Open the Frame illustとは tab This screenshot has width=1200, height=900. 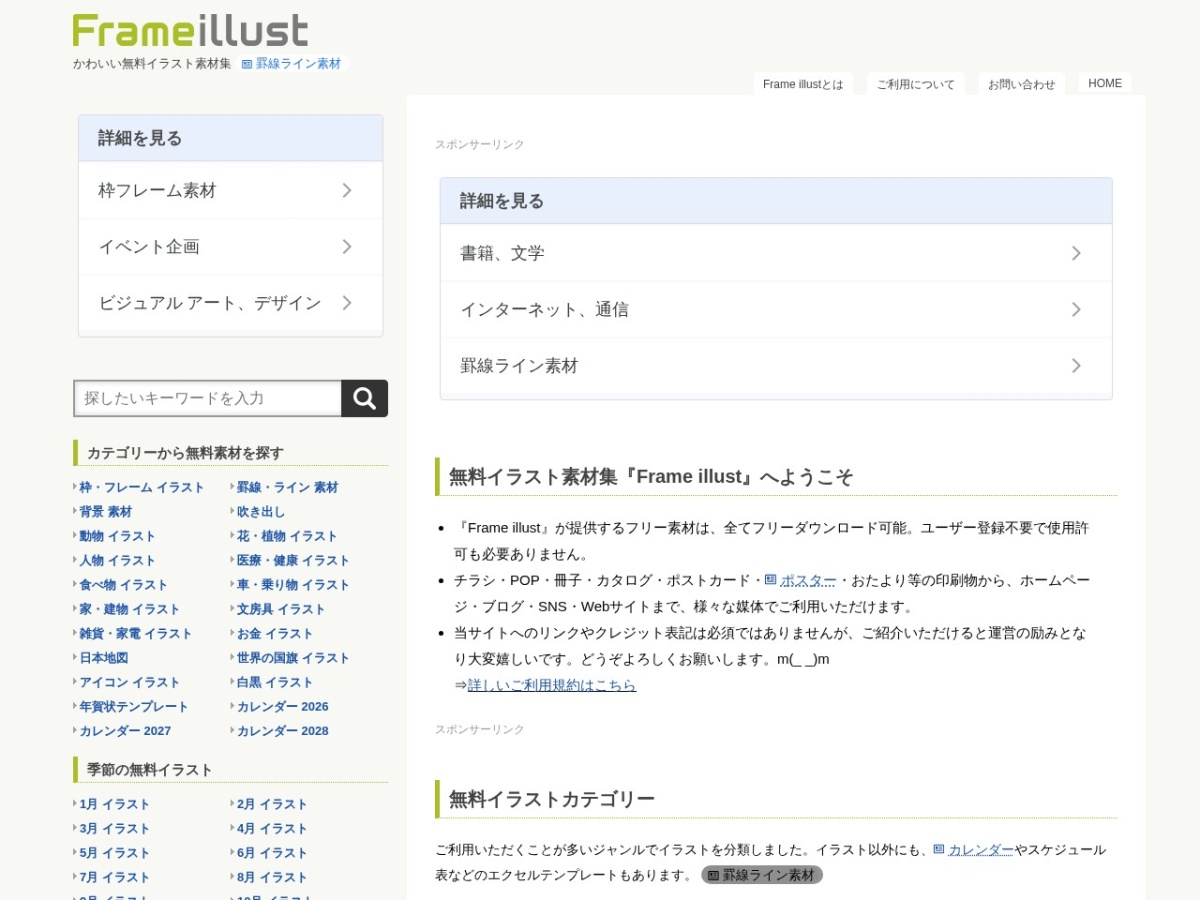click(x=803, y=84)
